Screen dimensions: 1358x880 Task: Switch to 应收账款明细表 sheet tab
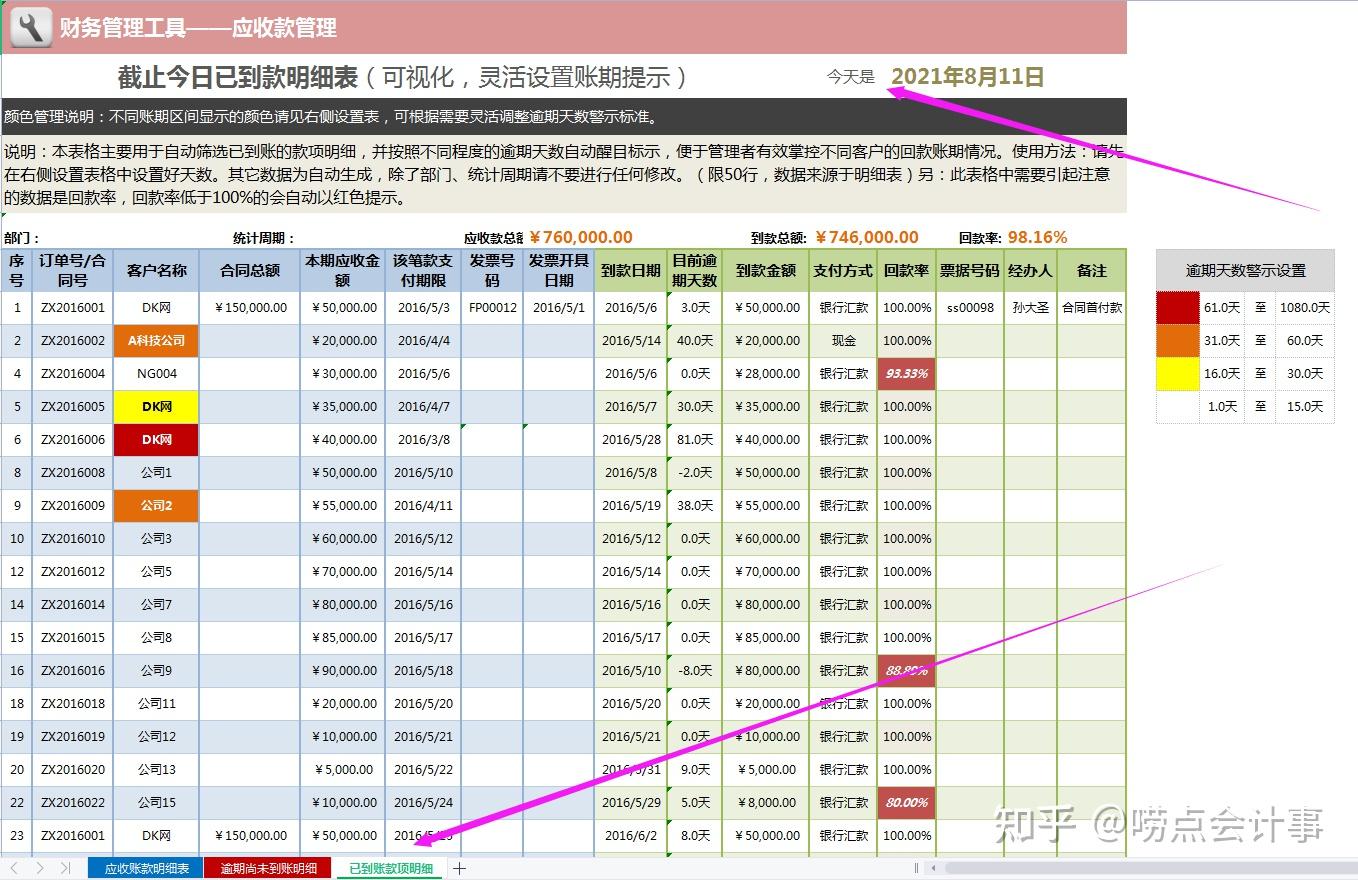point(146,868)
